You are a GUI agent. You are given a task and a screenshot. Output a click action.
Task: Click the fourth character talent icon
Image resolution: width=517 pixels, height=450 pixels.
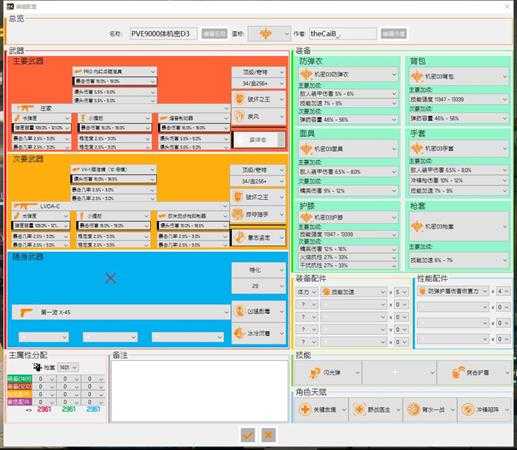[468, 409]
